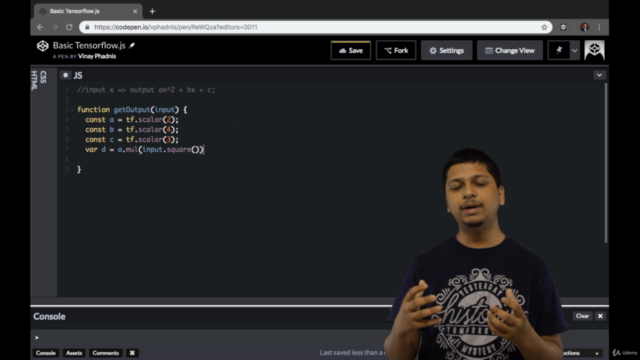Screen dimensions: 640x360
Task: Close the Basic Tensorflow.js browser tab
Action: click(x=135, y=11)
